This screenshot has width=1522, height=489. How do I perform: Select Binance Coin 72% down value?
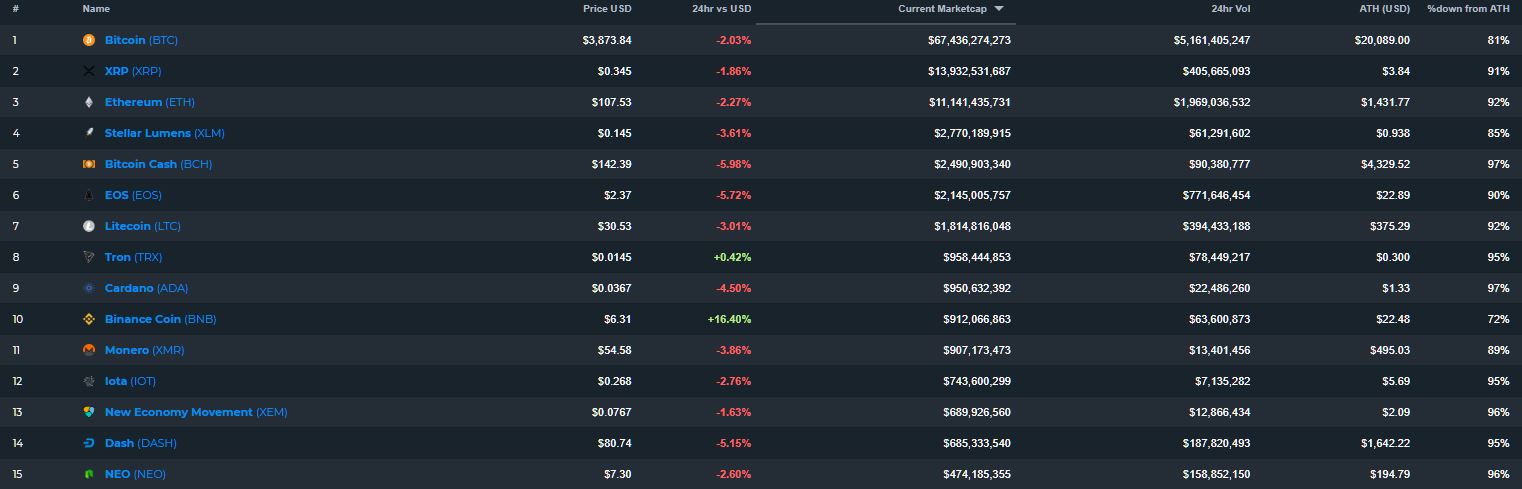[1498, 319]
